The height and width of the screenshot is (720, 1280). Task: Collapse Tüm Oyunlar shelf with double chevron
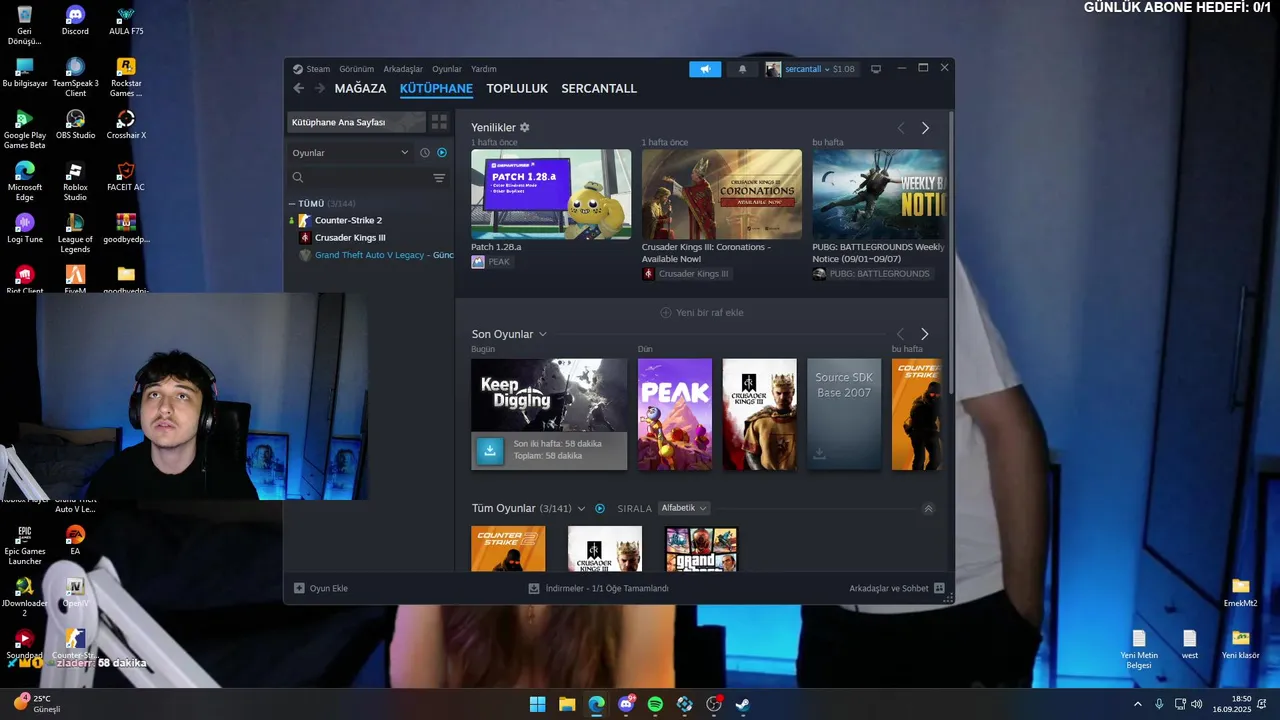928,509
